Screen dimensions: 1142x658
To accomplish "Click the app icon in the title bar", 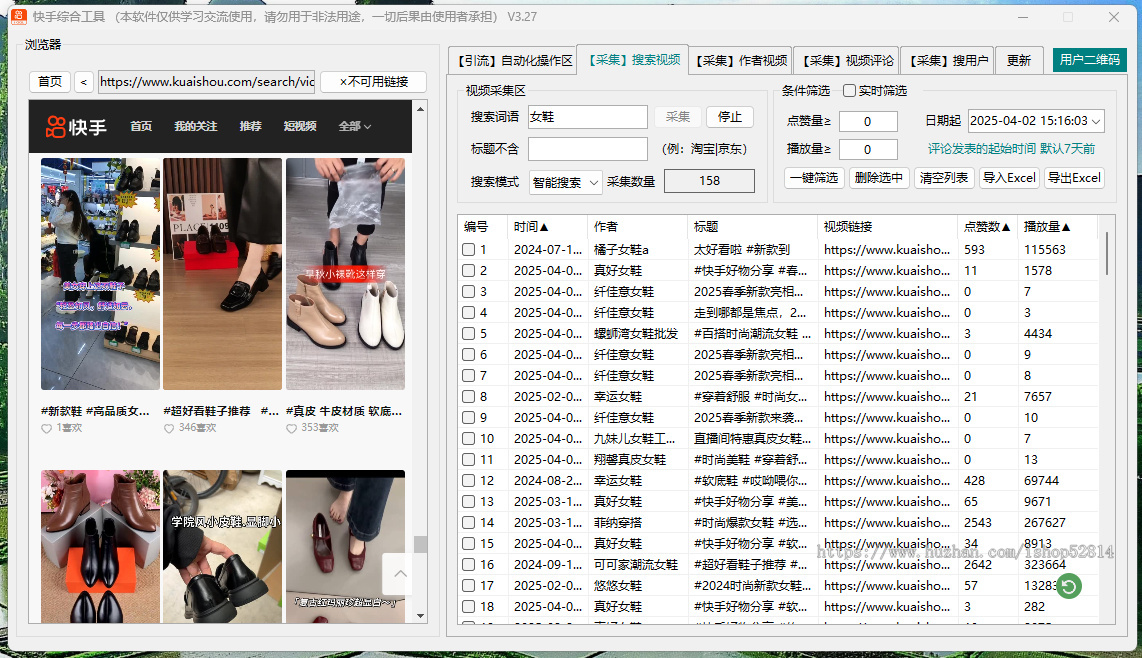I will [18, 16].
